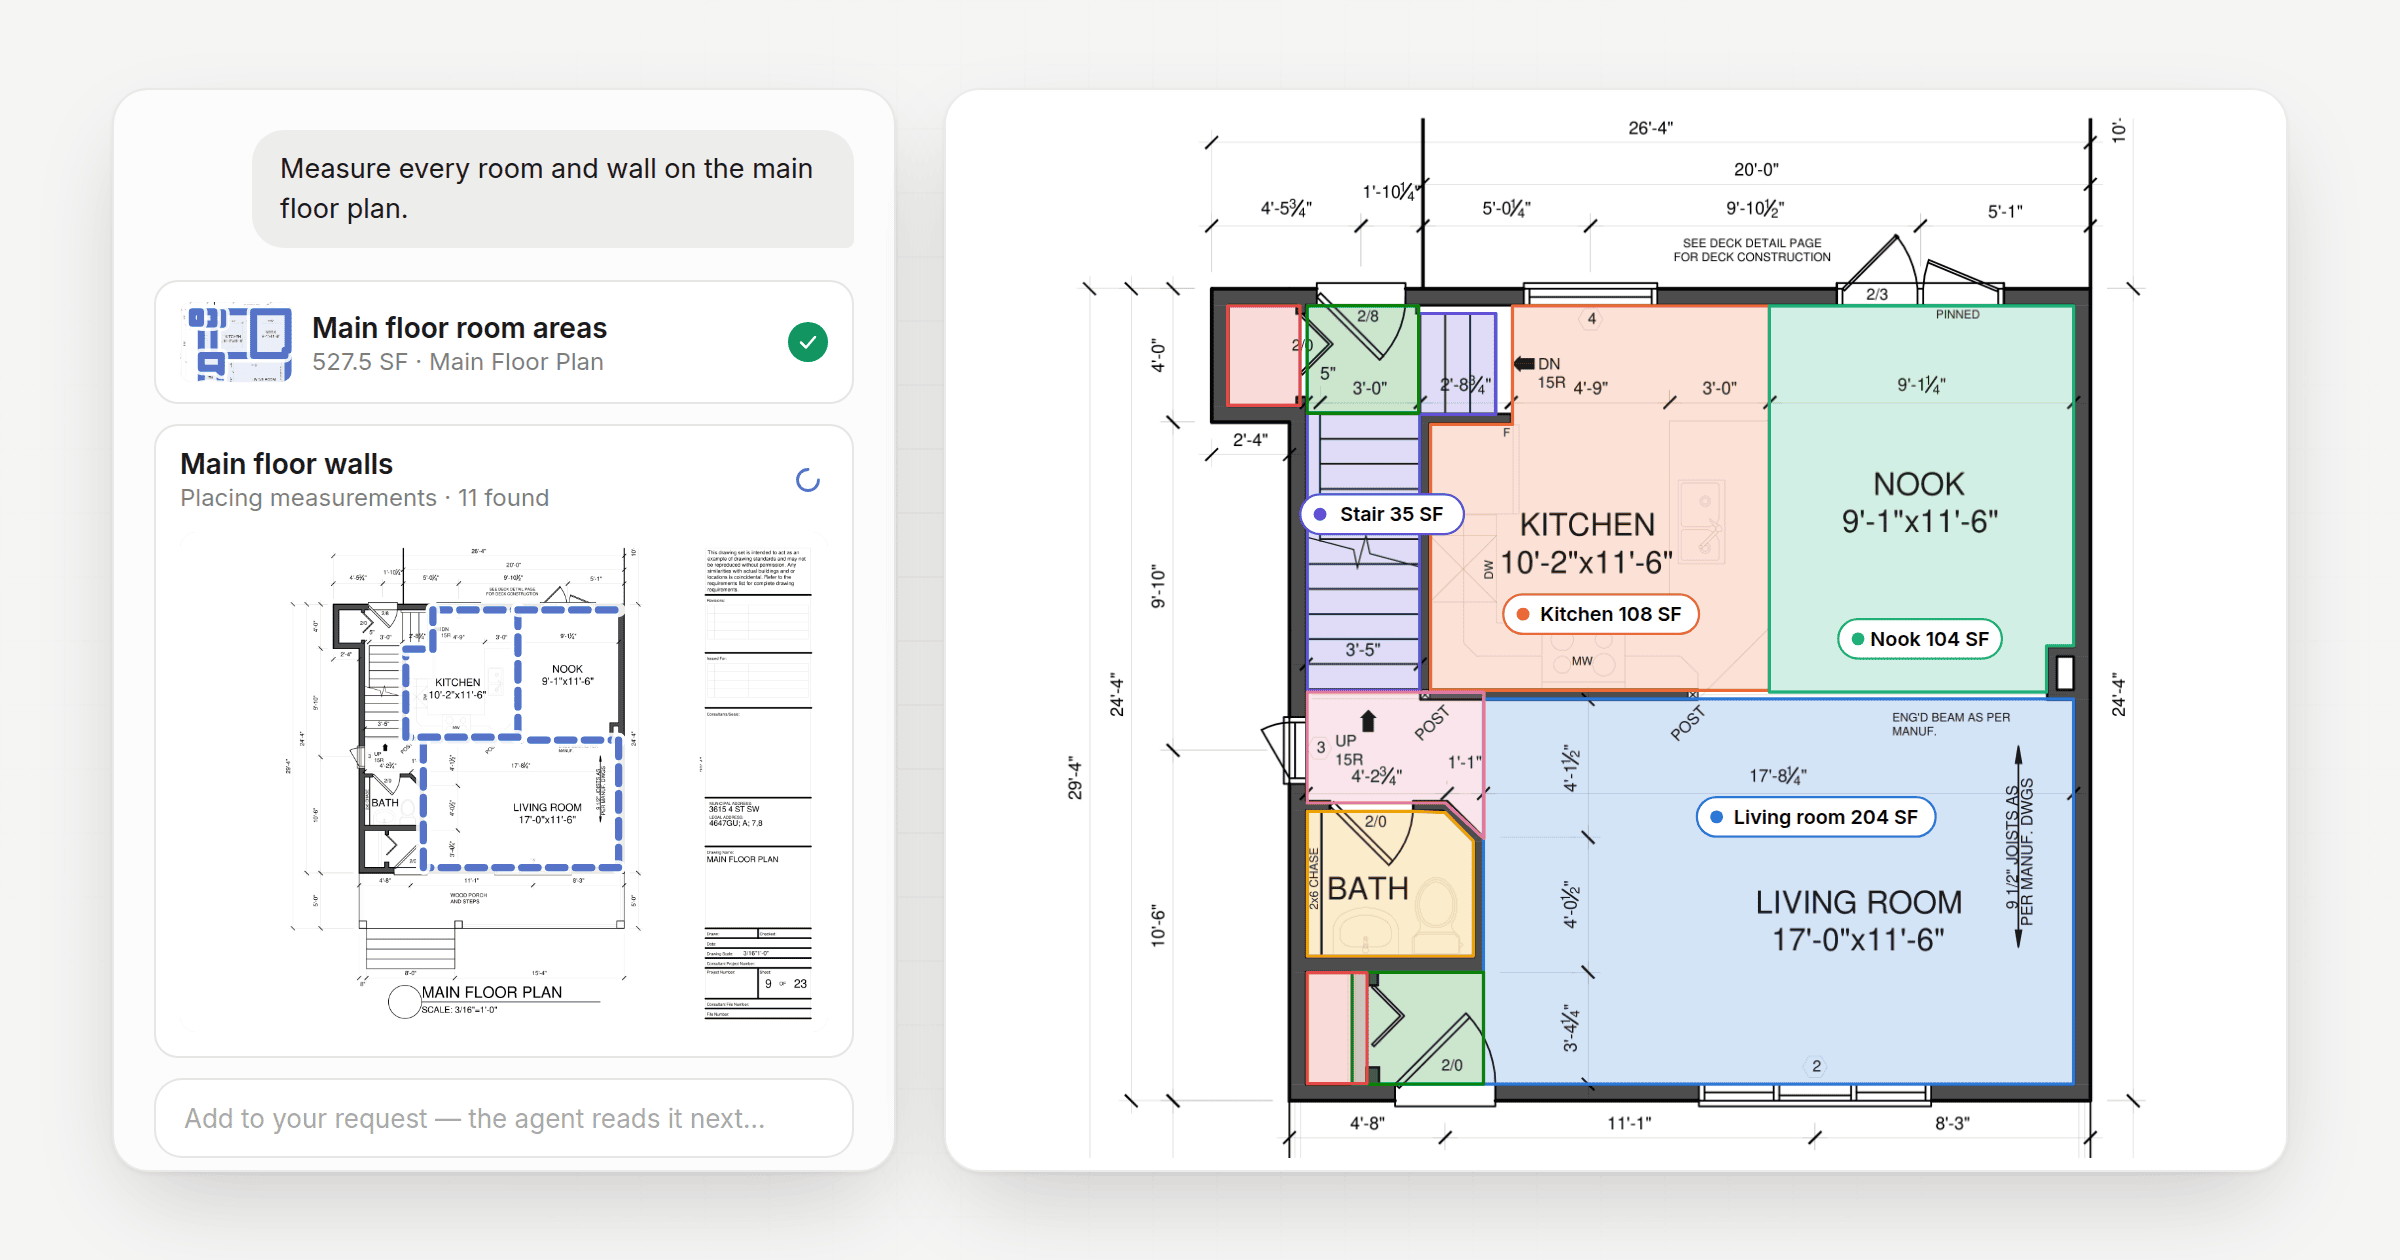Click the UP stair arrow icon
Screen dimensions: 2400x1260
coord(1368,721)
